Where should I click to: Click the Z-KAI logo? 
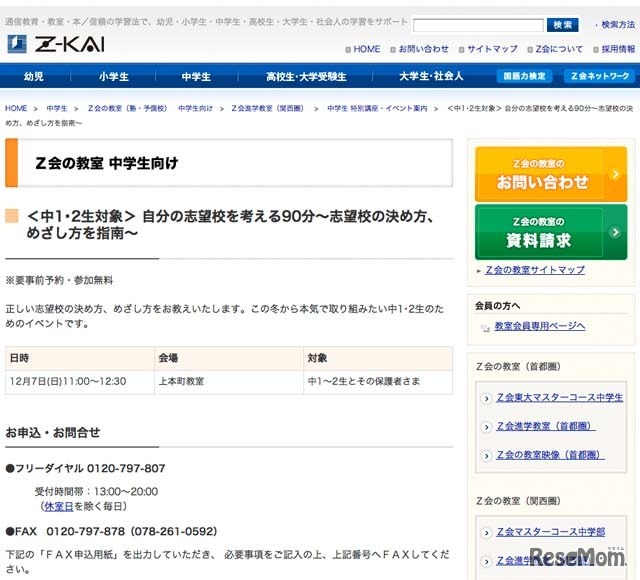[x=56, y=44]
